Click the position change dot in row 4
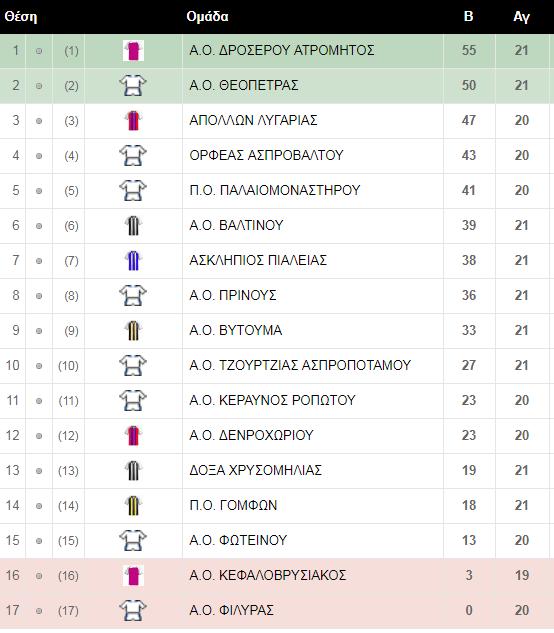Image resolution: width=554 pixels, height=633 pixels. point(39,156)
